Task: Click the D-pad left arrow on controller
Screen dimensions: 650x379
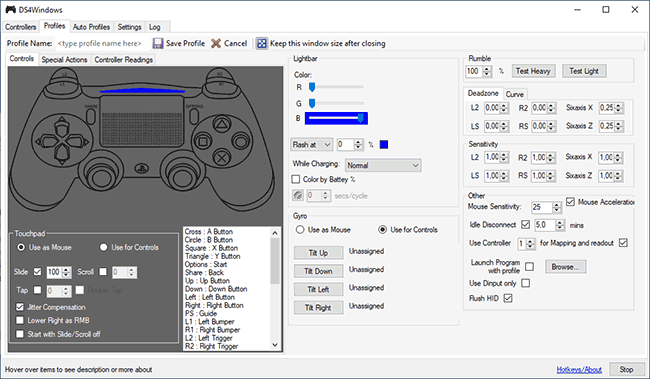Action: pos(46,141)
